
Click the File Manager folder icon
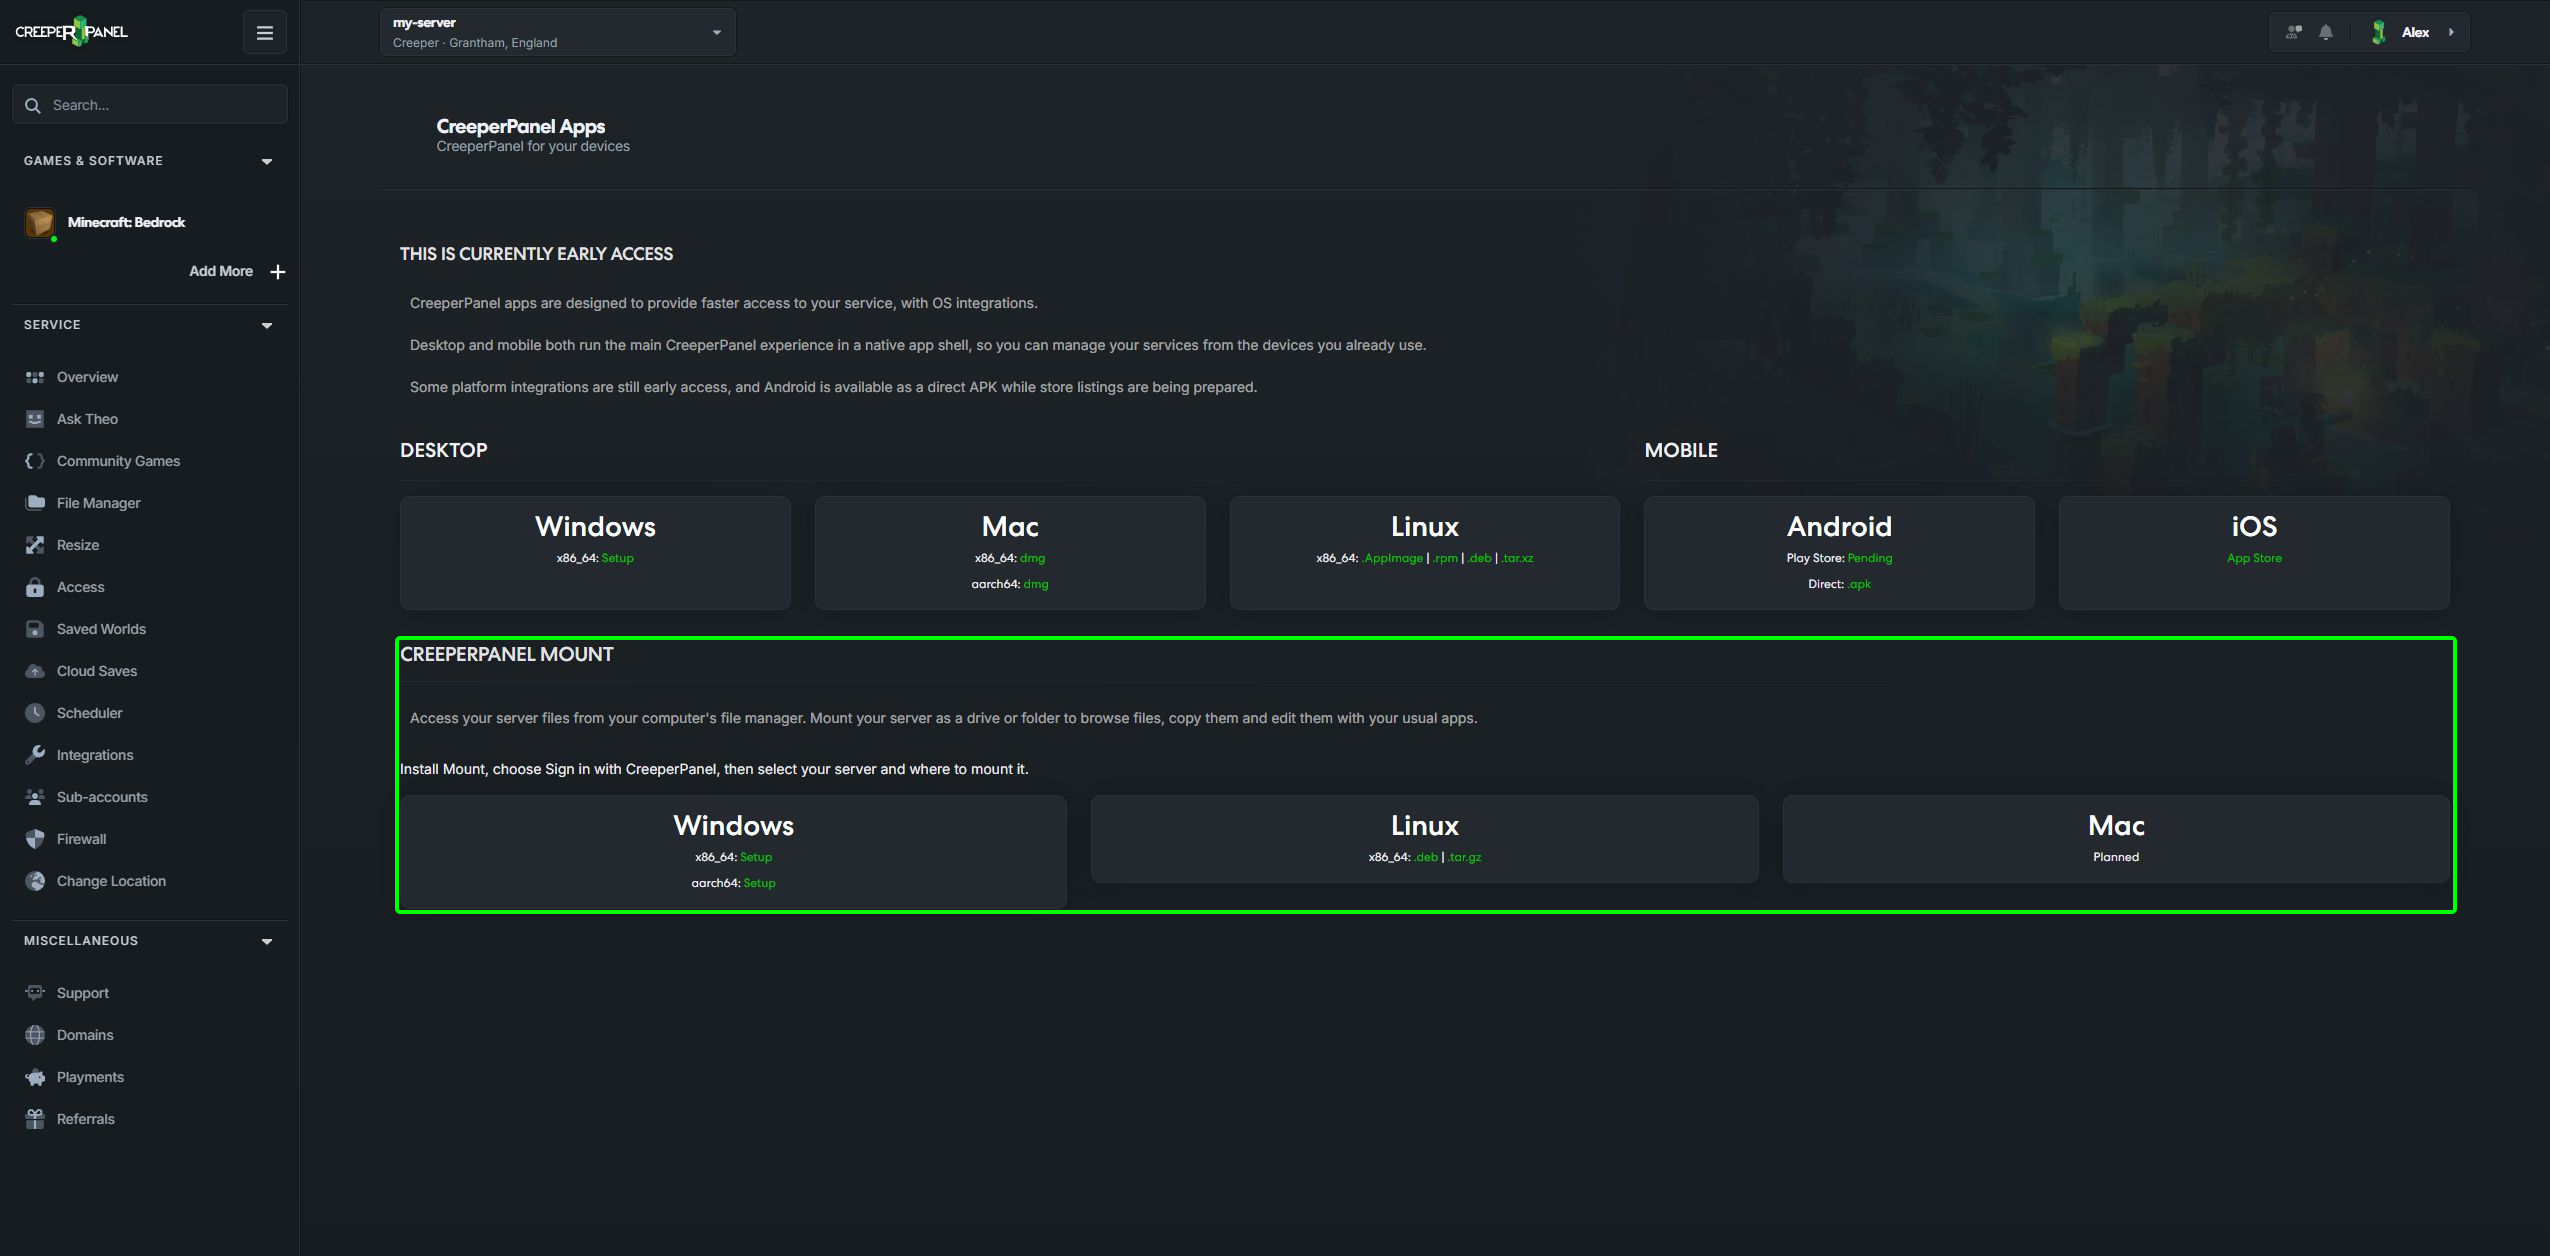click(35, 503)
